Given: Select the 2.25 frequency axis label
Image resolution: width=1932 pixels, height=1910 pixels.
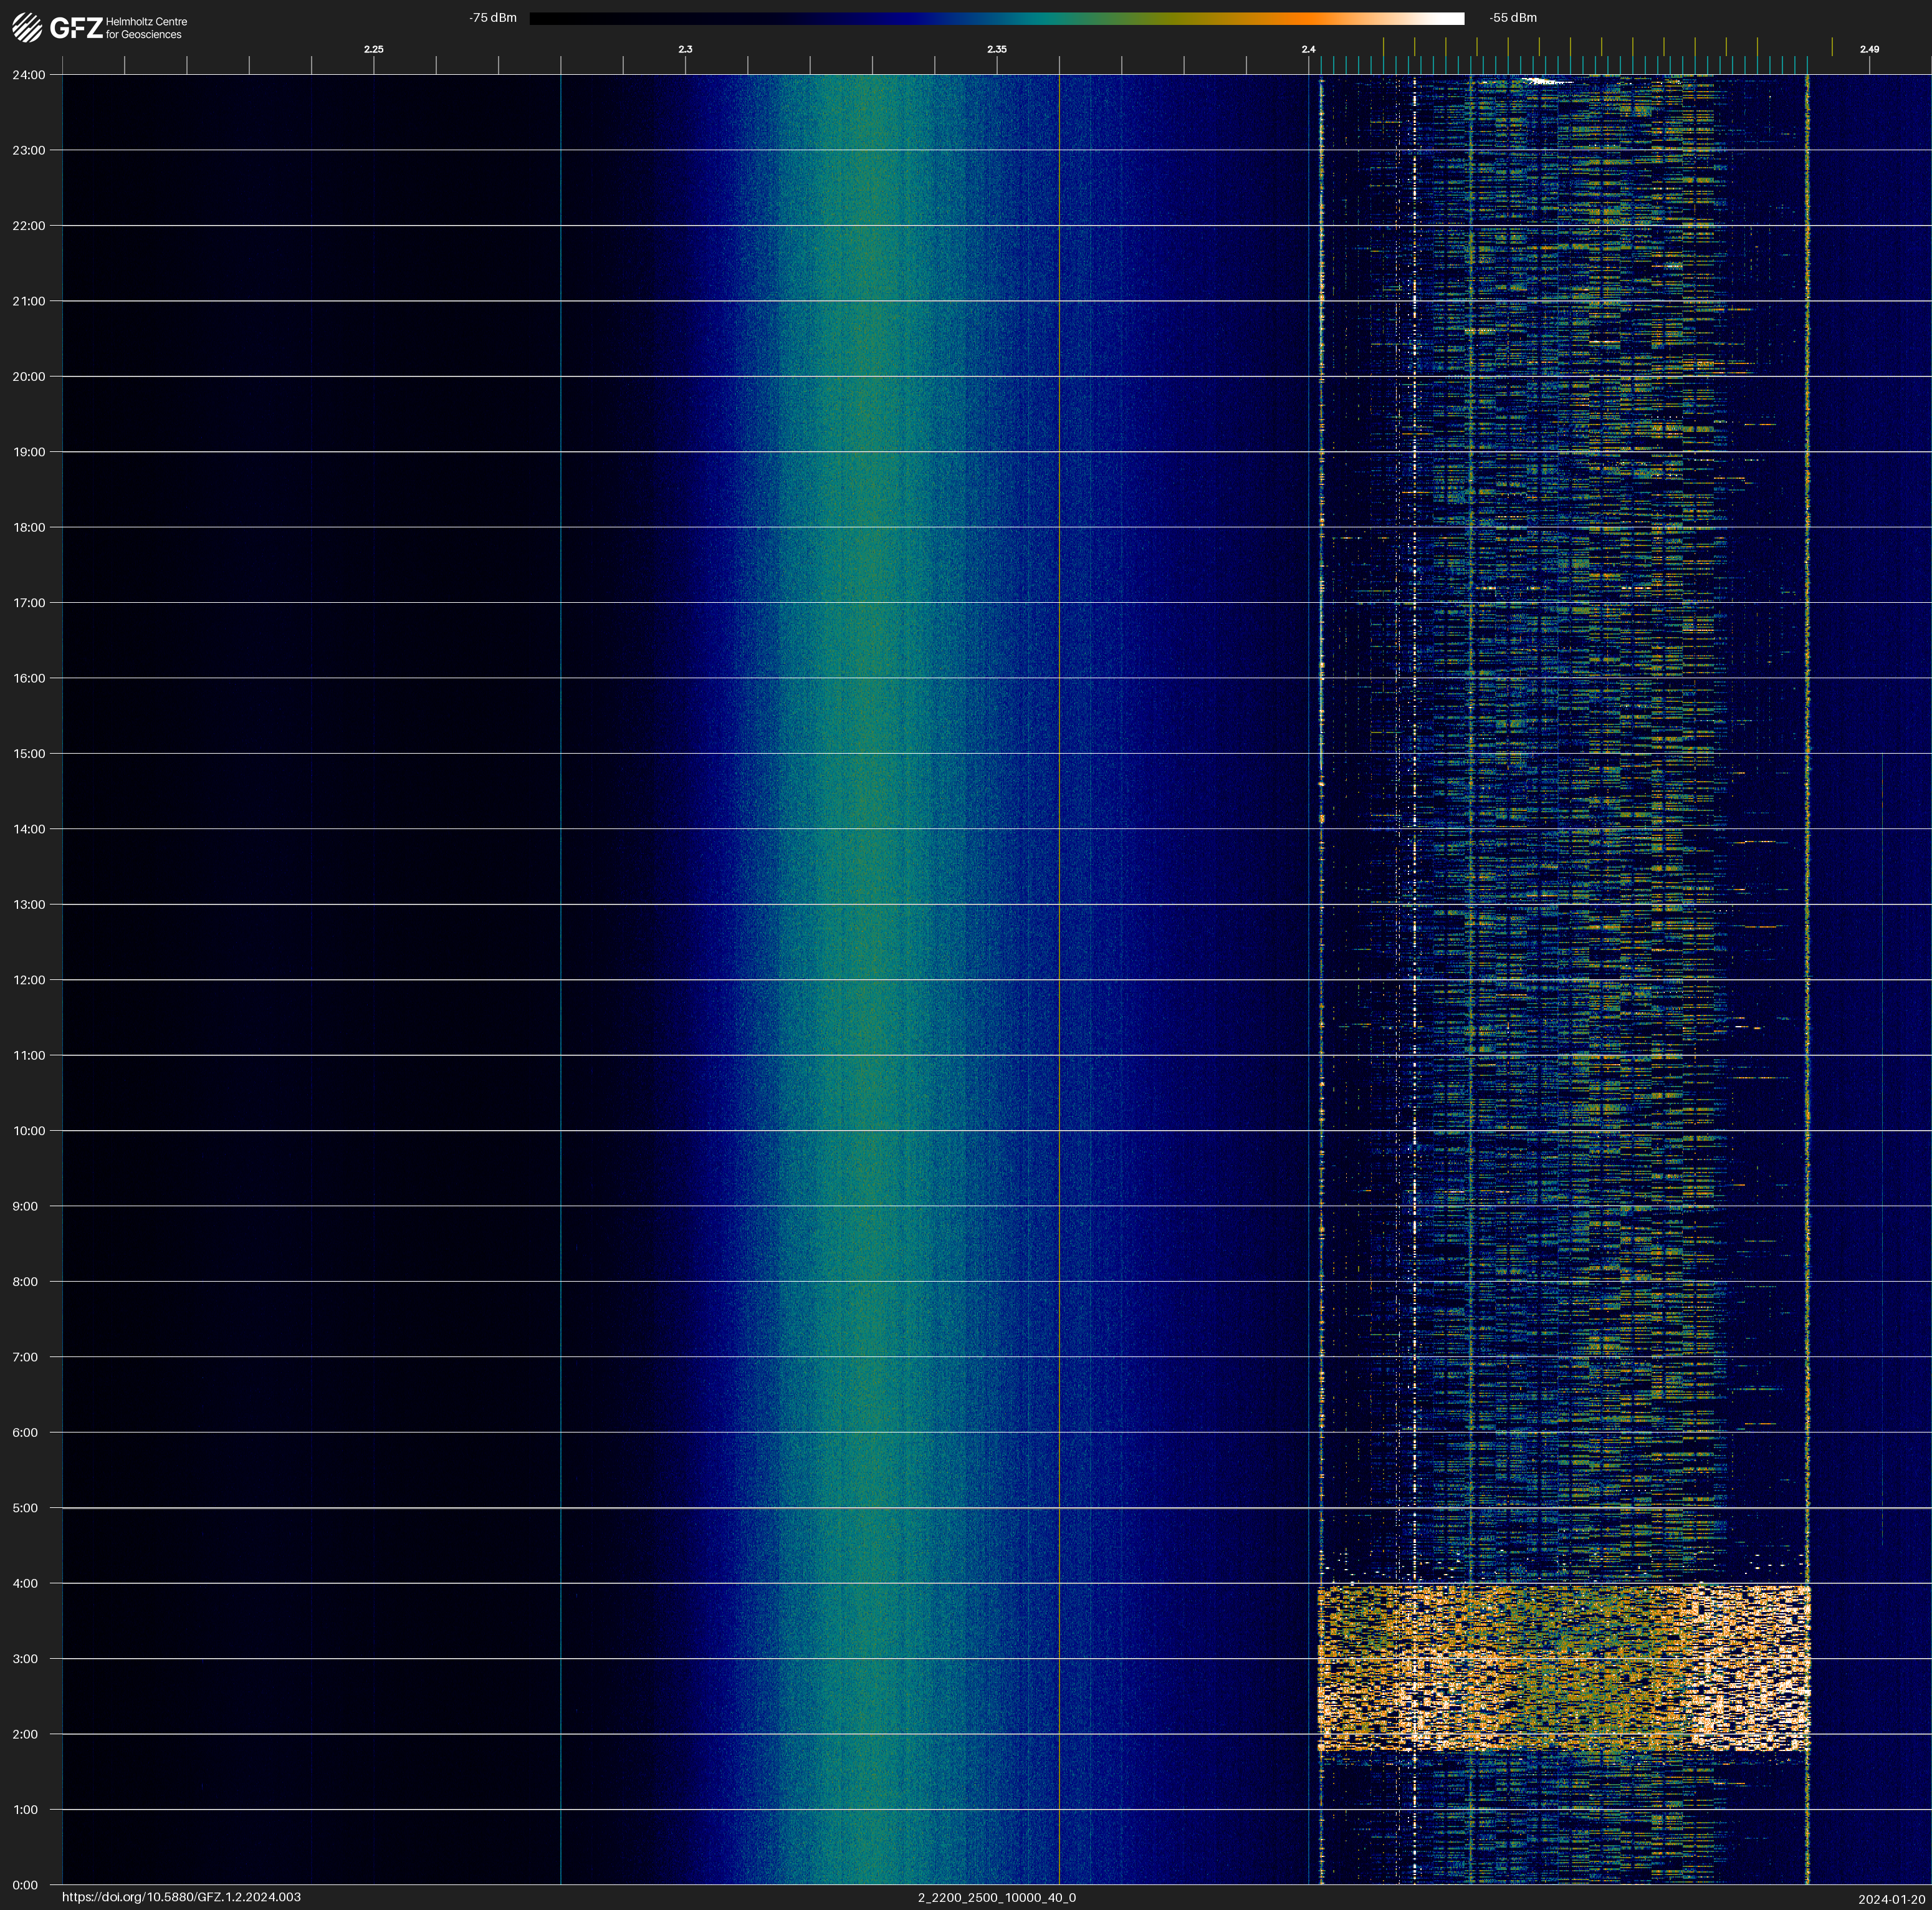Looking at the screenshot, I should click(373, 49).
